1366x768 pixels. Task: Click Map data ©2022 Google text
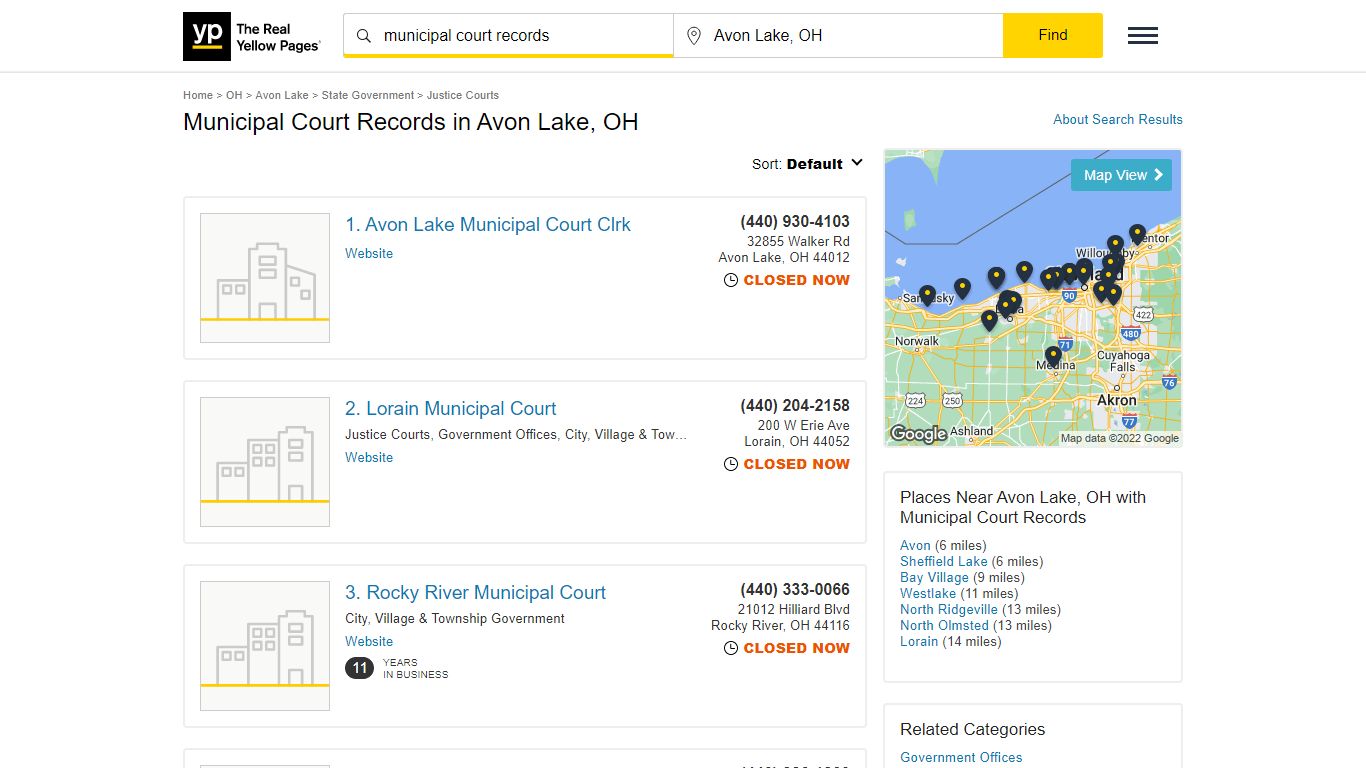click(x=1120, y=438)
